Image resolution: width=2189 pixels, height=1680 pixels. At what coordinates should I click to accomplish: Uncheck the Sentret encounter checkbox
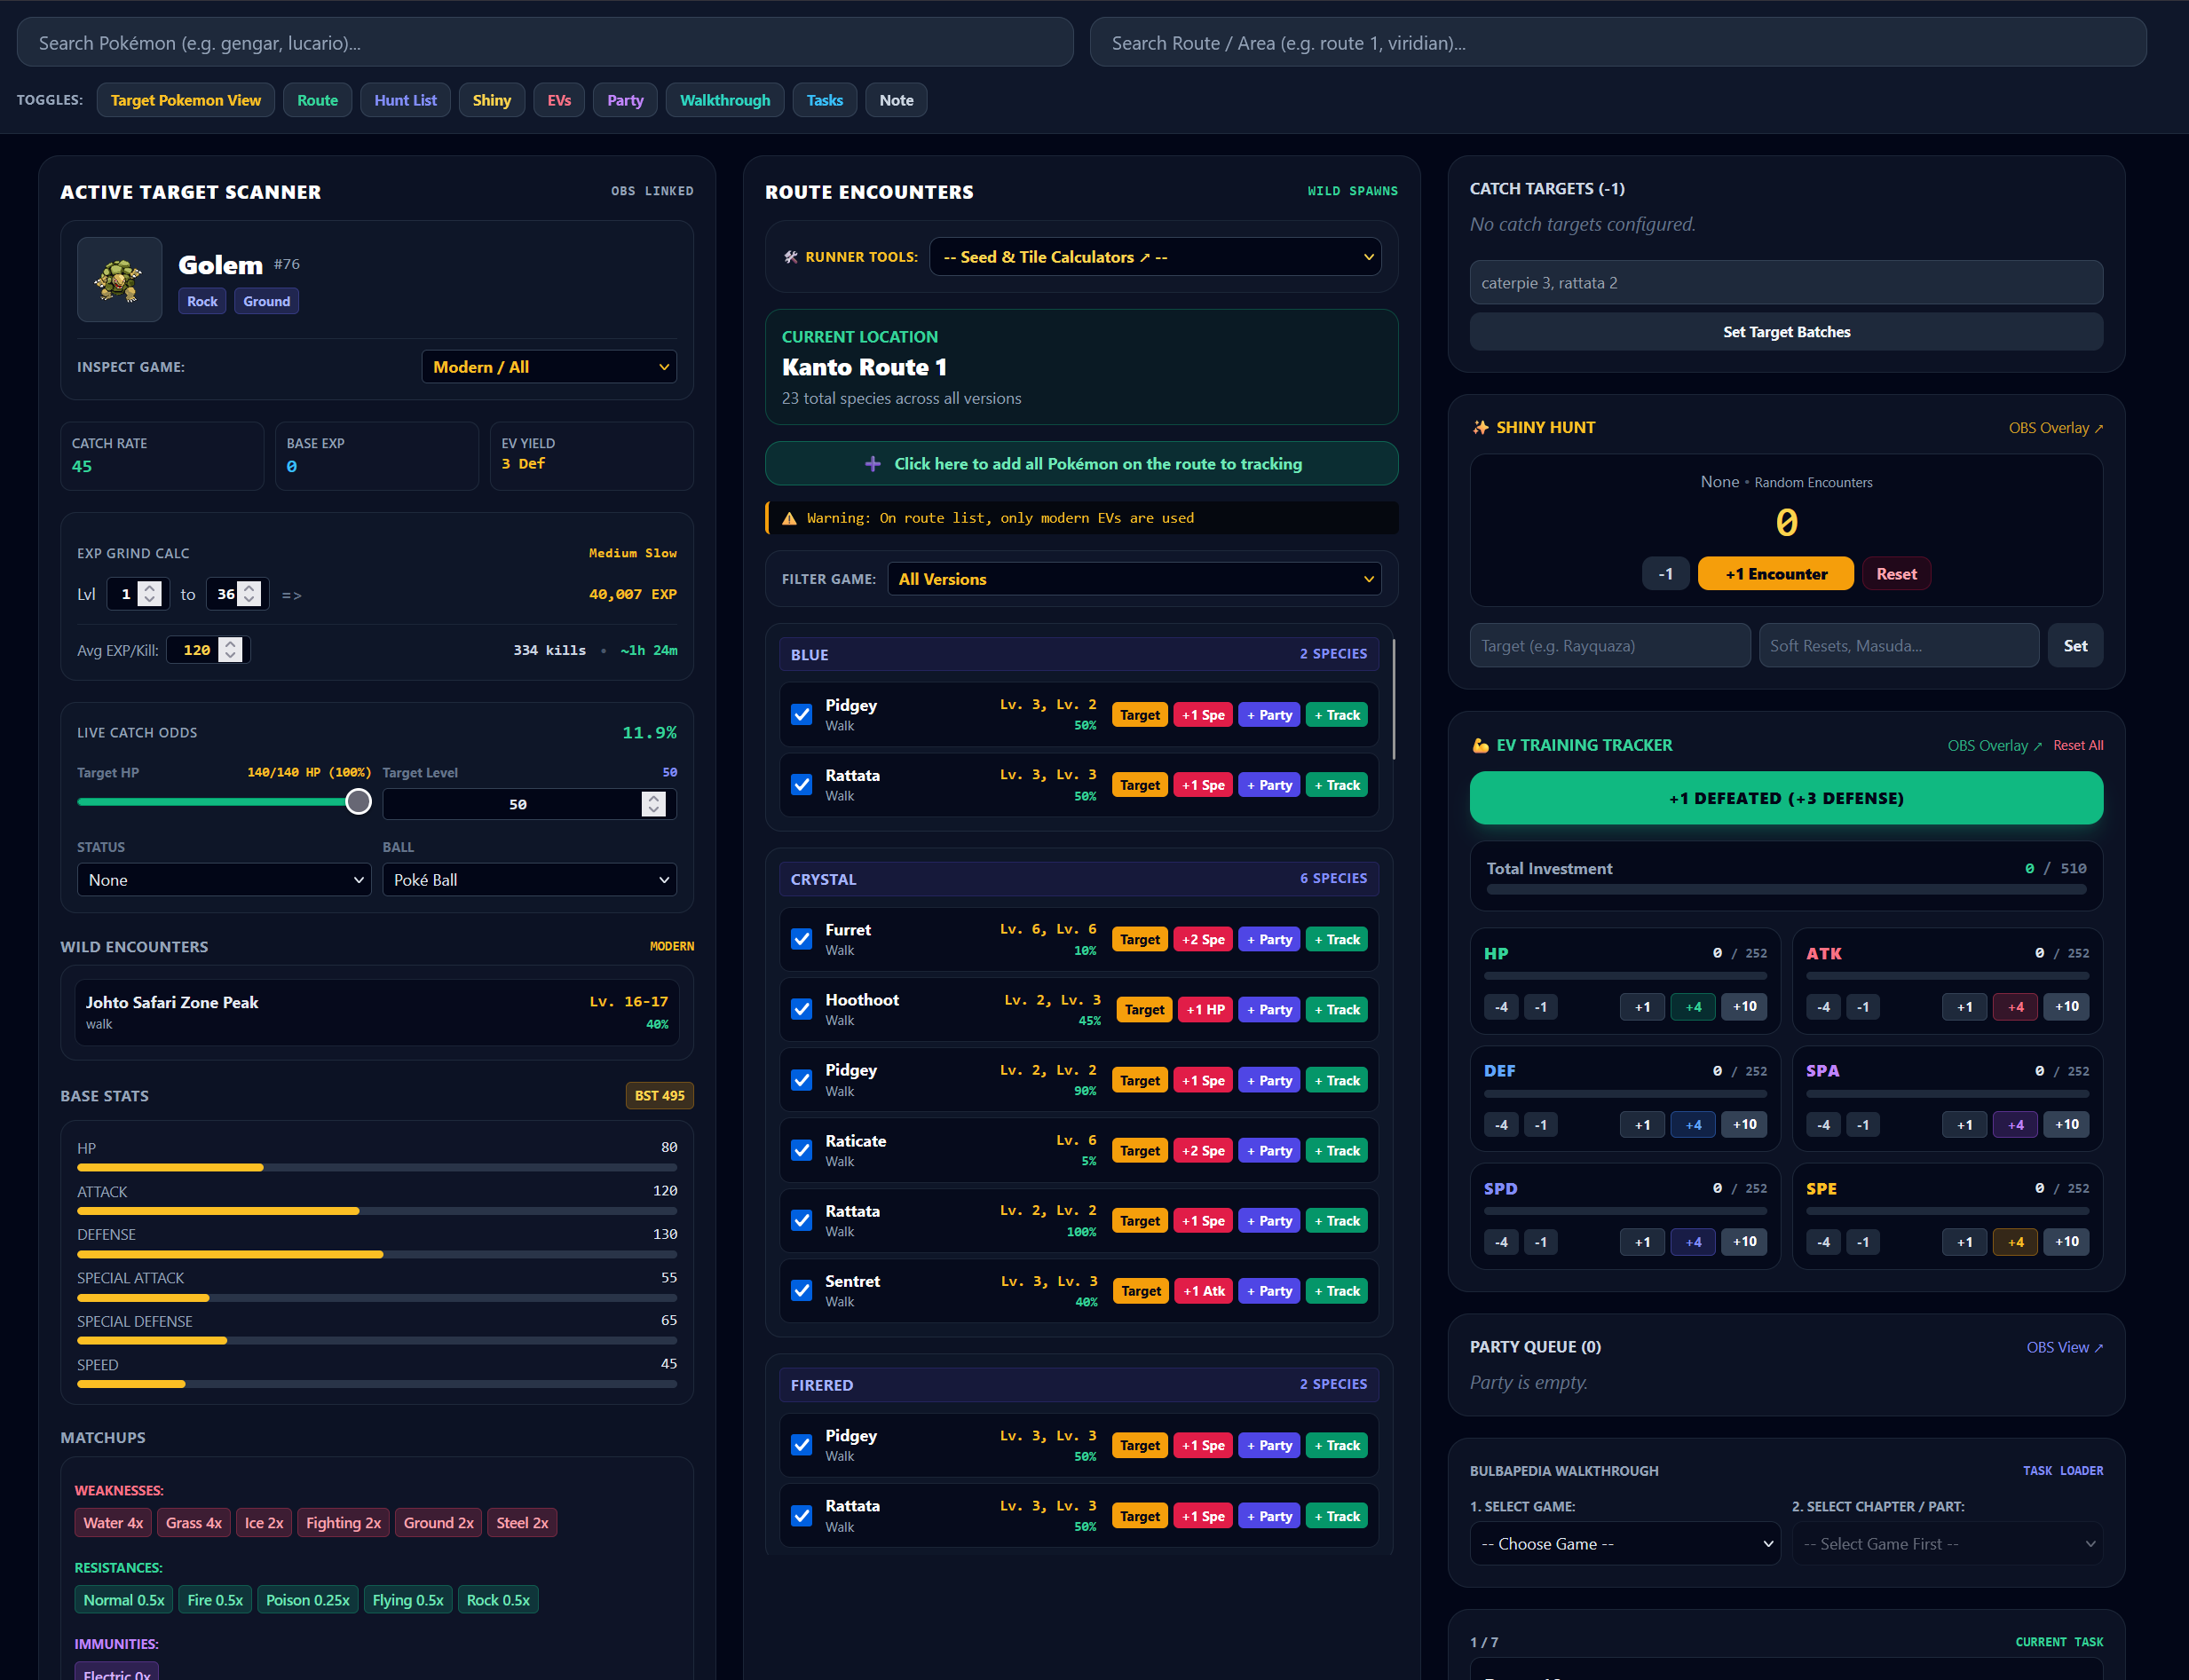tap(801, 1291)
